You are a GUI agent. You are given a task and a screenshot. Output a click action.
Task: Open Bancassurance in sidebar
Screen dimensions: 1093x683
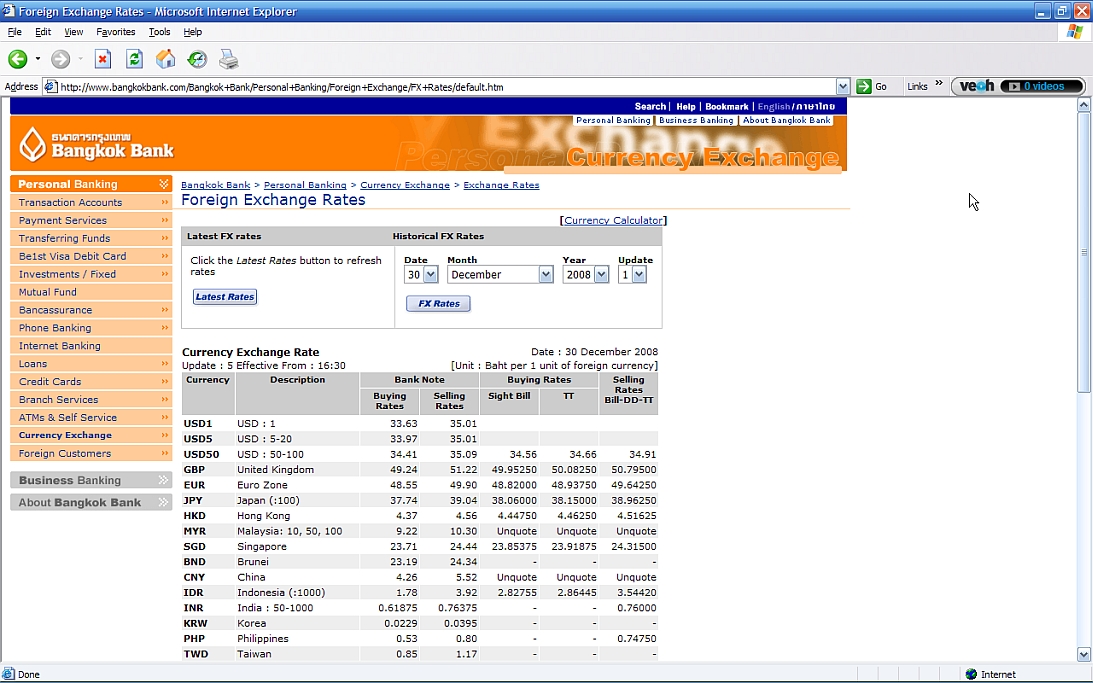pyautogui.click(x=91, y=309)
